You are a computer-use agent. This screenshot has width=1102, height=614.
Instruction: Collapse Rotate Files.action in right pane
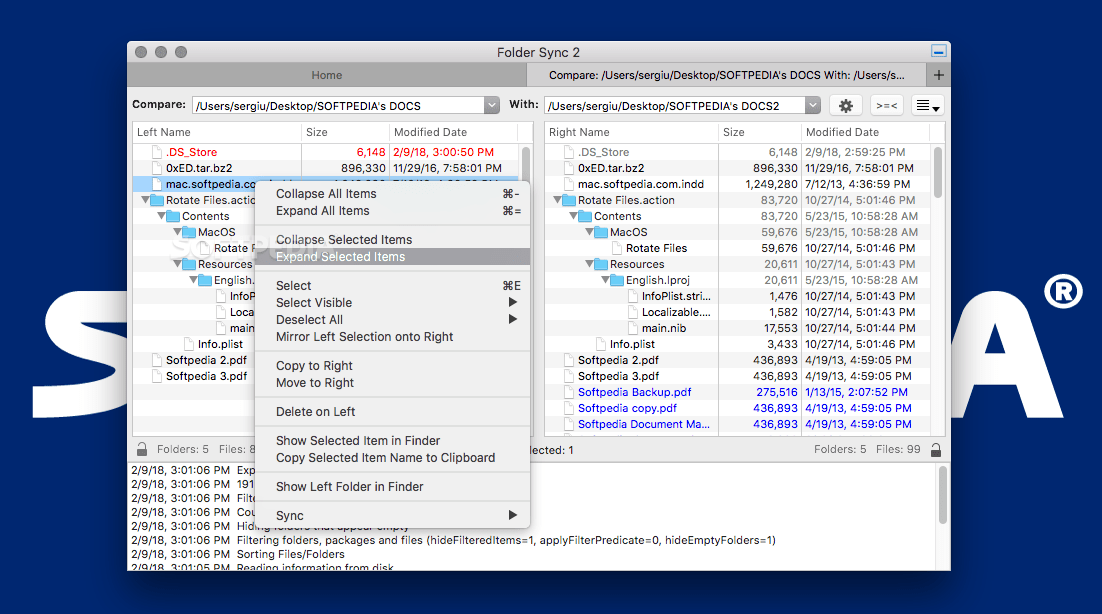pos(557,200)
